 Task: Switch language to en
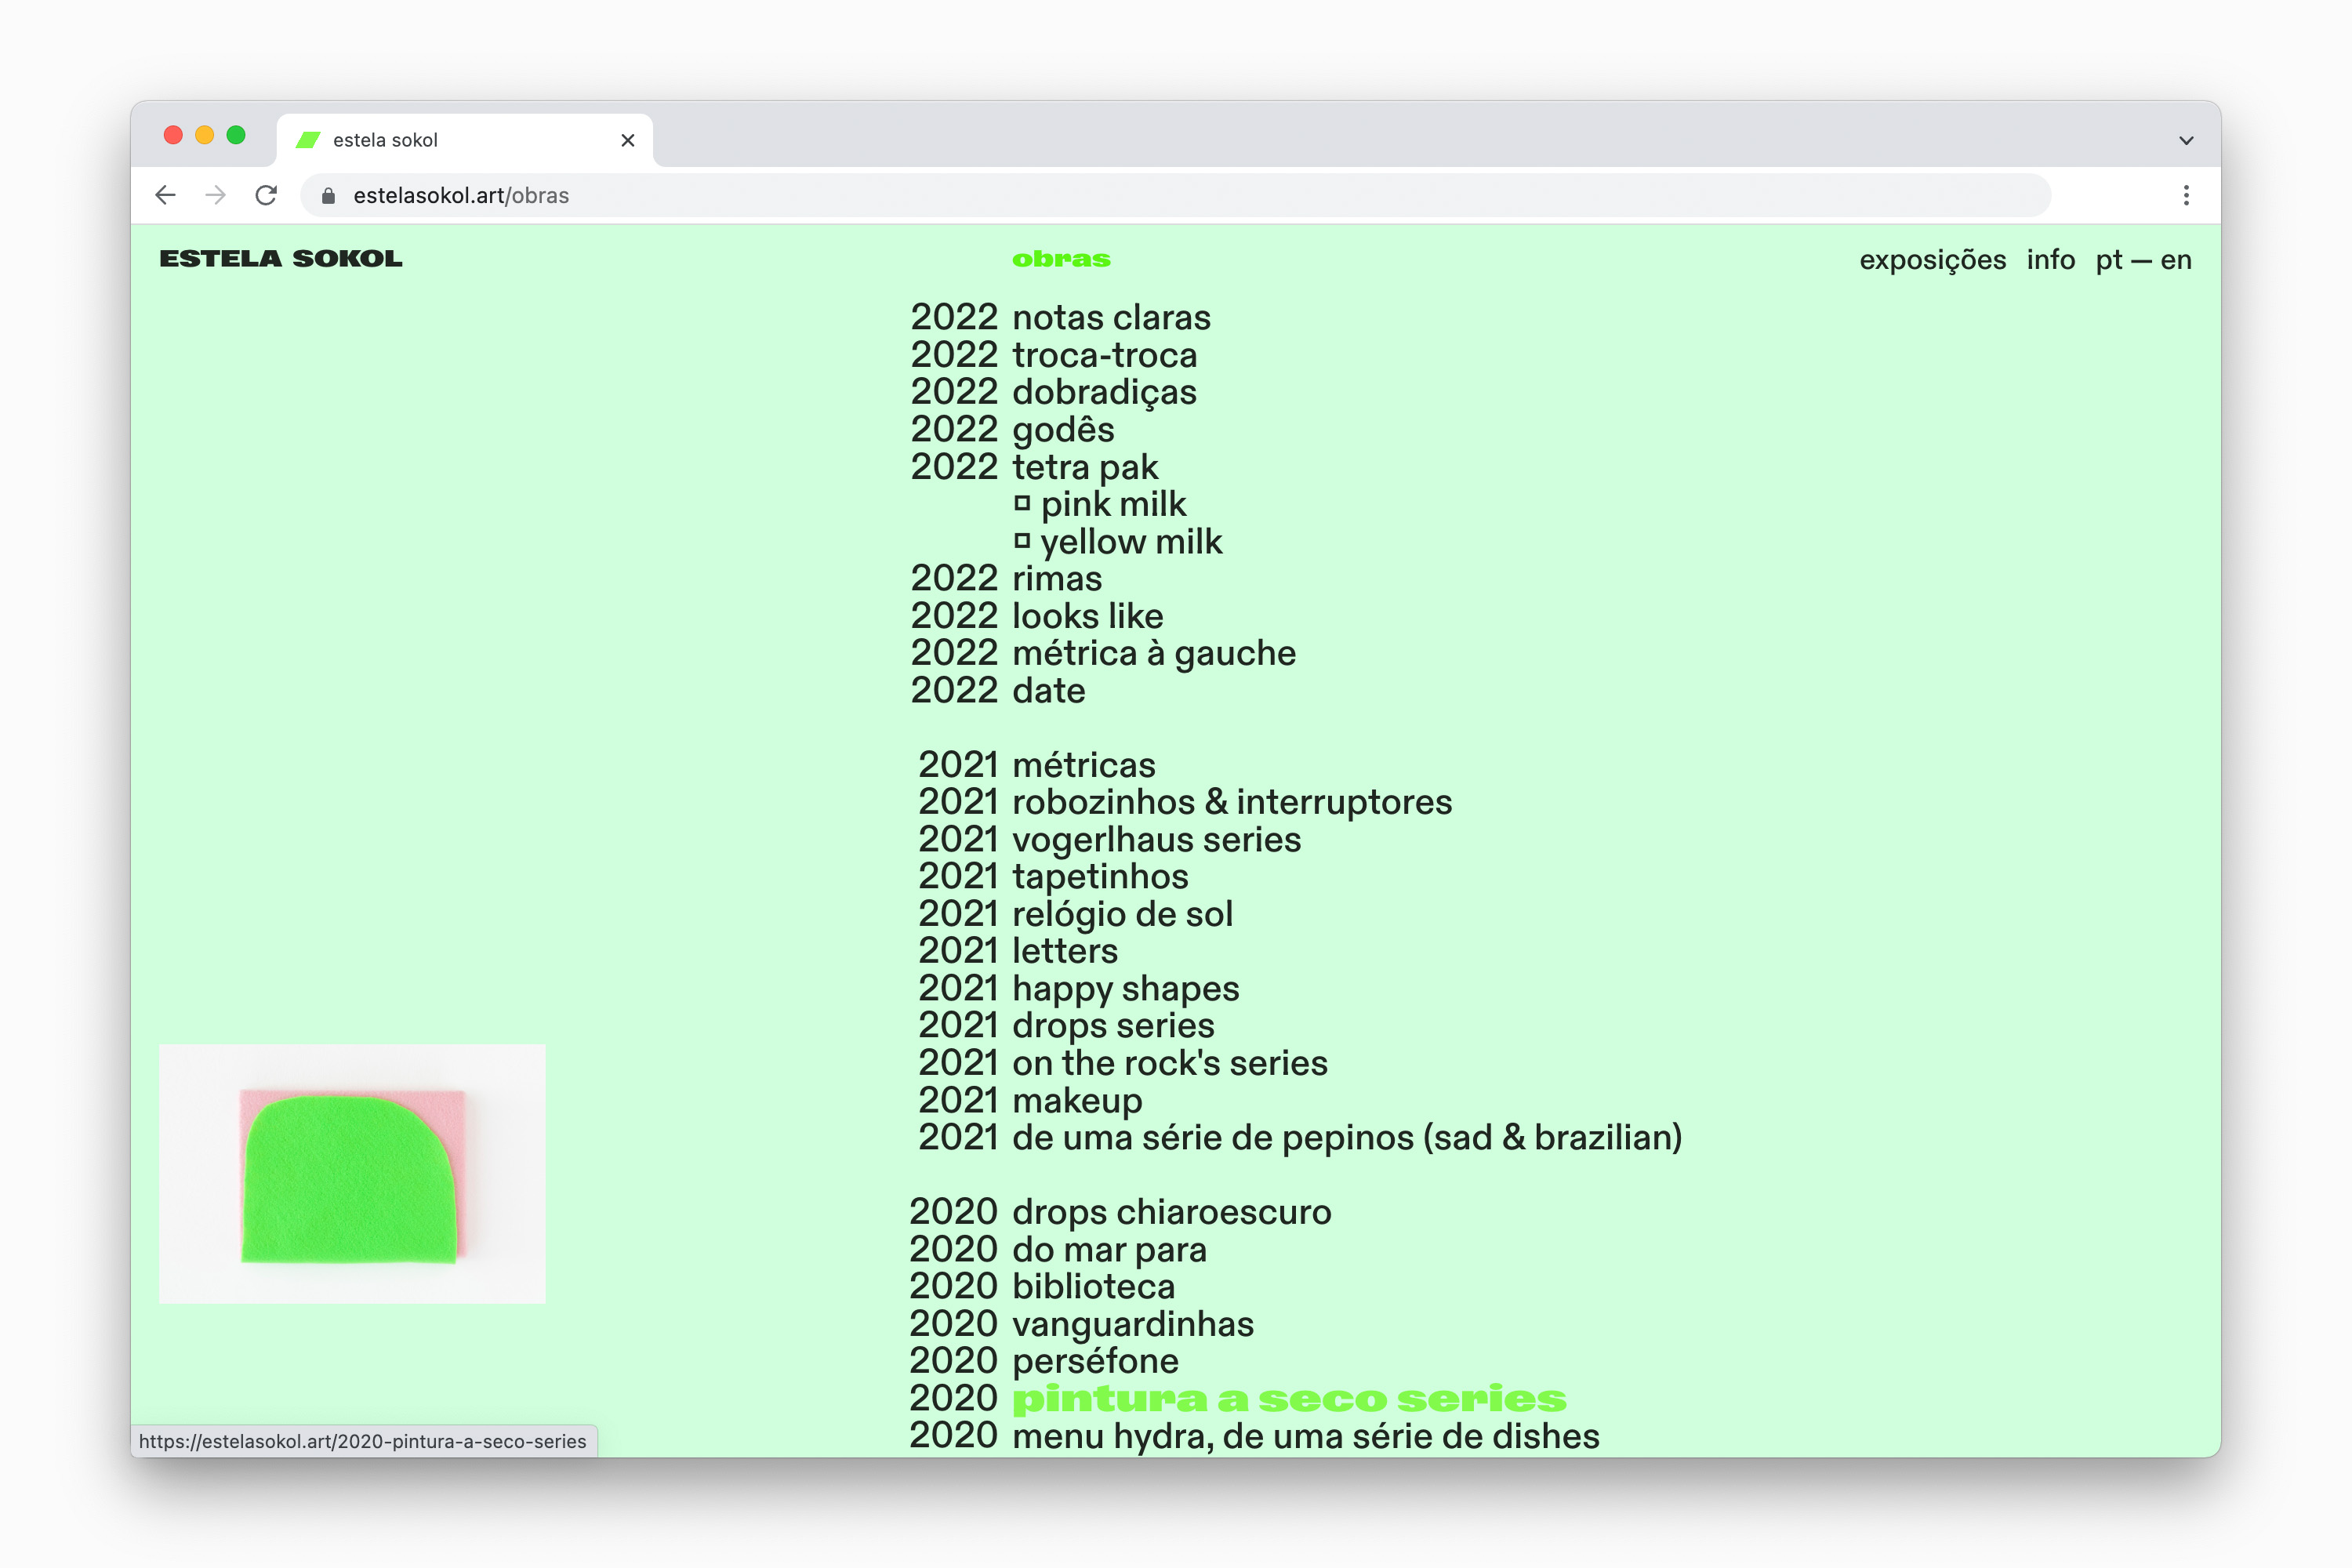point(2176,260)
